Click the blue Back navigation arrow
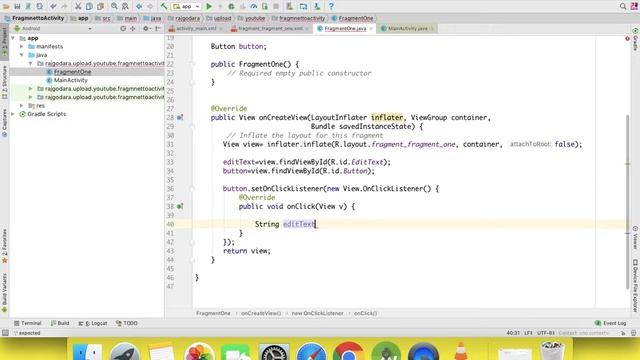 pyautogui.click(x=139, y=6)
